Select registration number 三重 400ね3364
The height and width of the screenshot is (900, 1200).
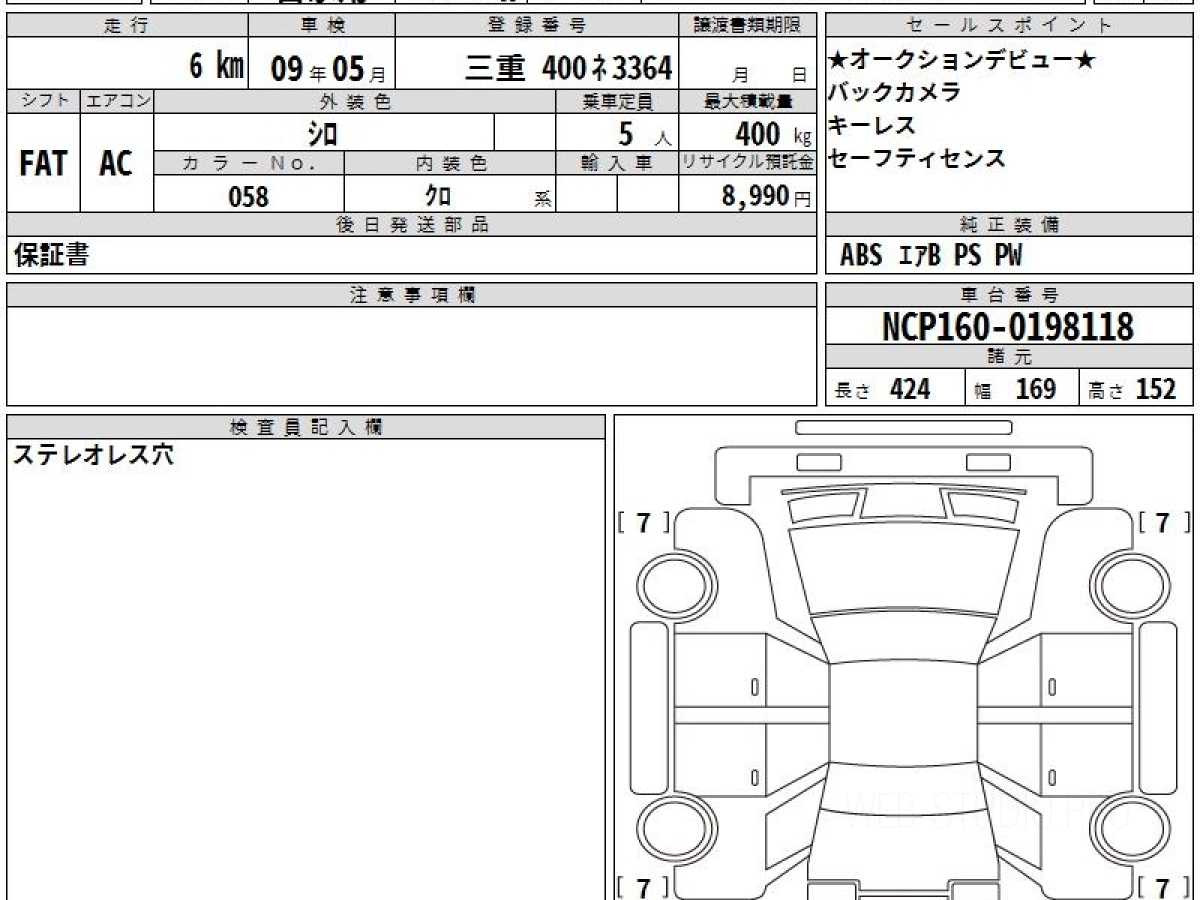(x=568, y=68)
